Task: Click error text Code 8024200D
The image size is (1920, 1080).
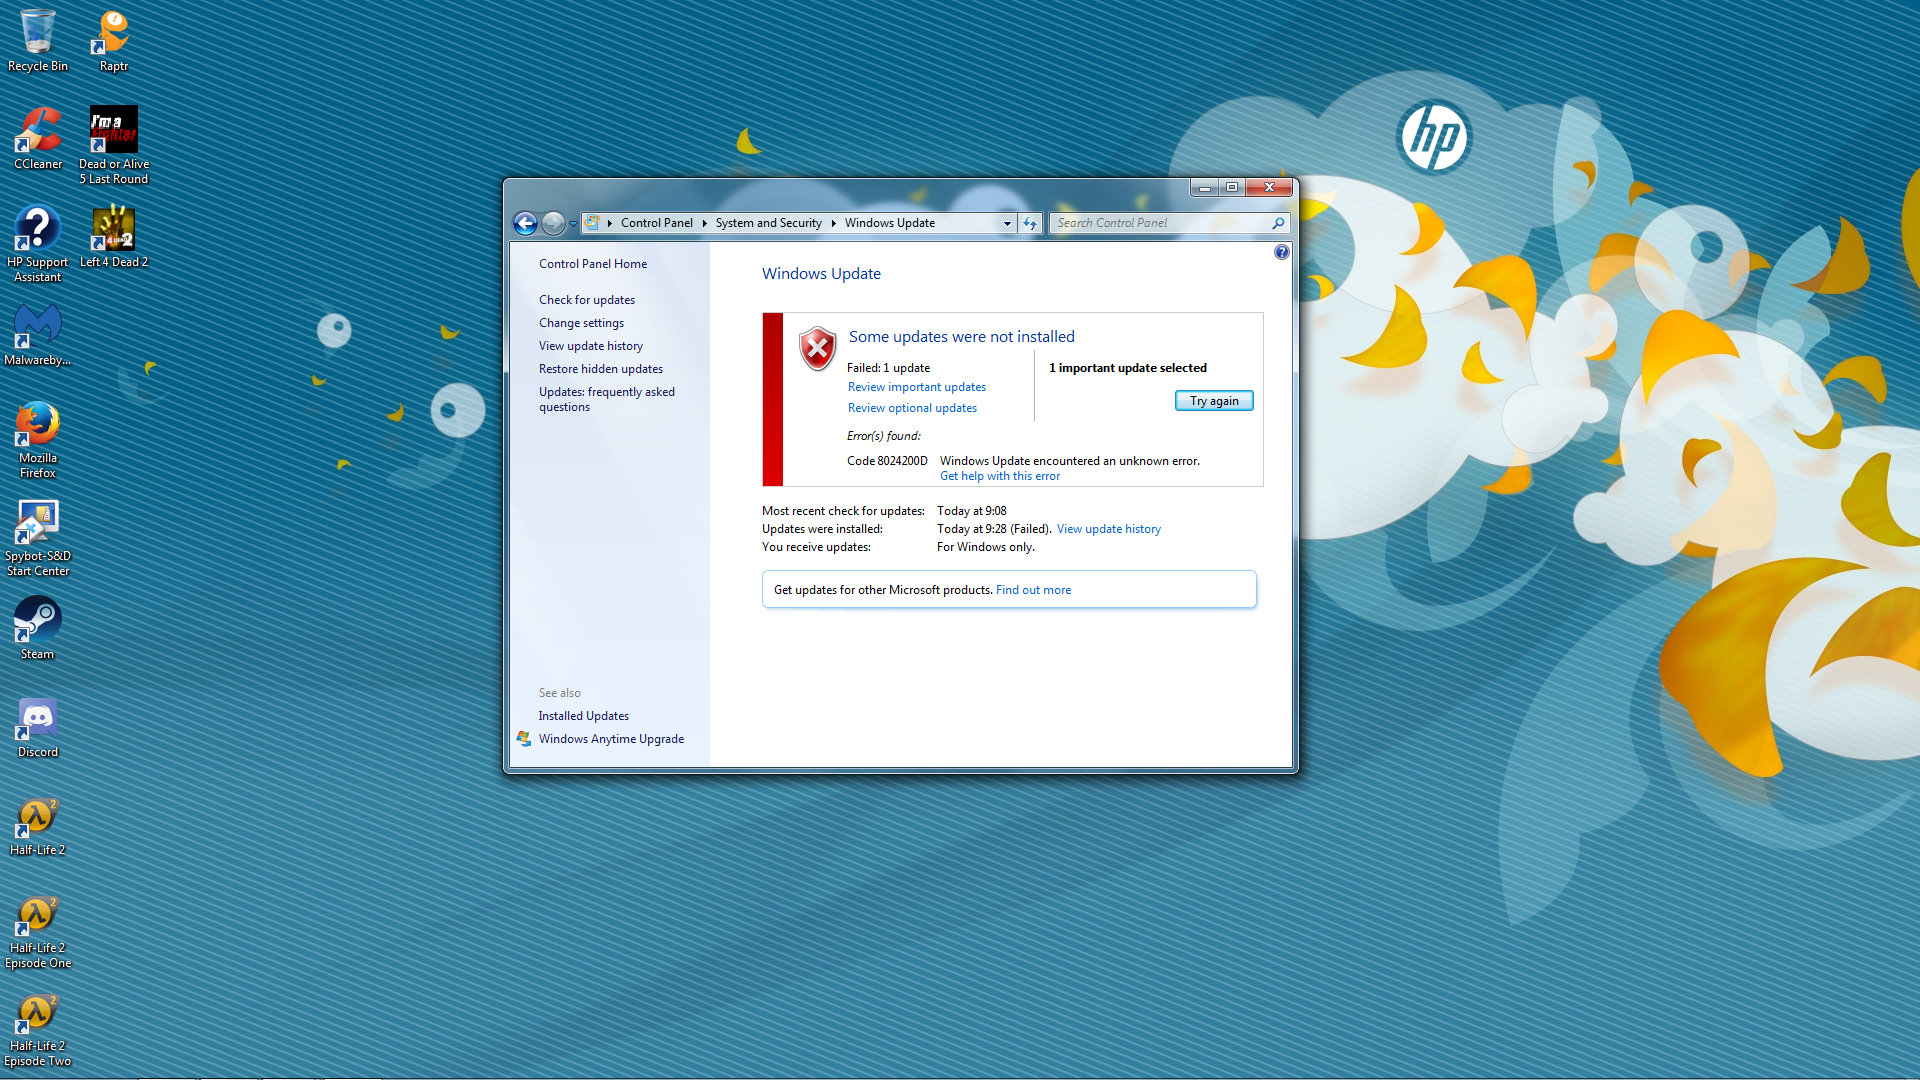Action: tap(887, 461)
